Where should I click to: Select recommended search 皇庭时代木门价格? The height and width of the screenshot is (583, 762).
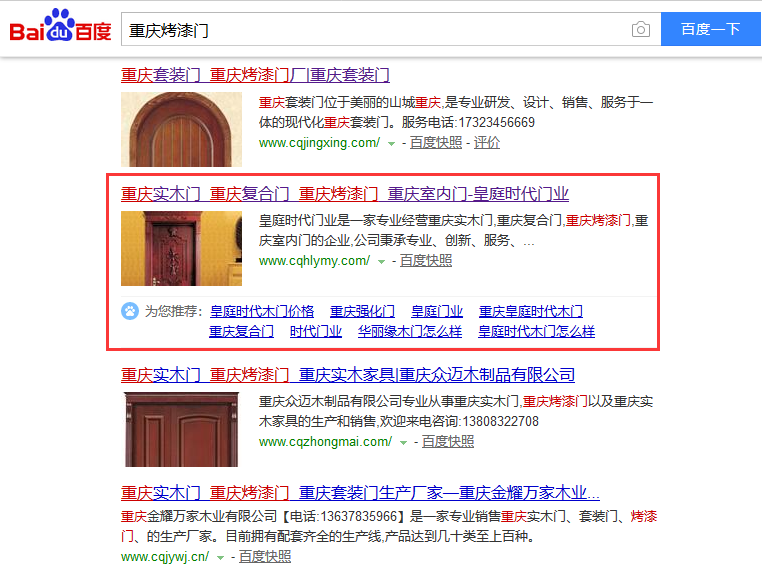pyautogui.click(x=262, y=311)
